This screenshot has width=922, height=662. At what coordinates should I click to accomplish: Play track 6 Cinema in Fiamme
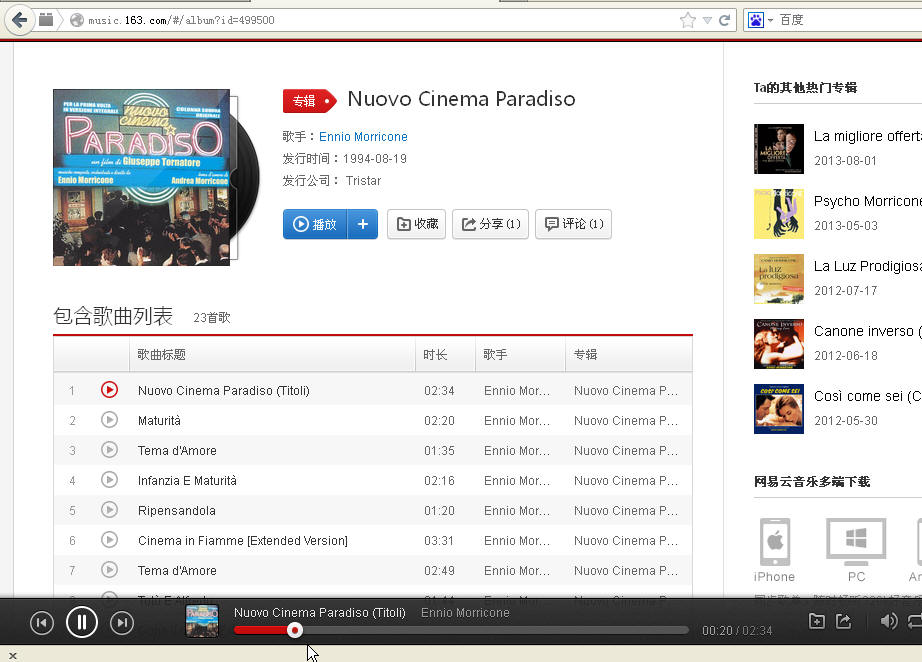click(x=109, y=540)
